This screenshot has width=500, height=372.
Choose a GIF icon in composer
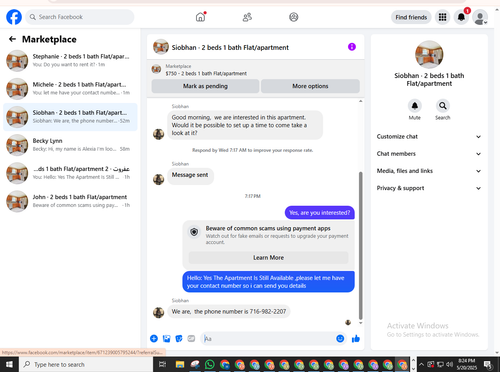pyautogui.click(x=191, y=339)
